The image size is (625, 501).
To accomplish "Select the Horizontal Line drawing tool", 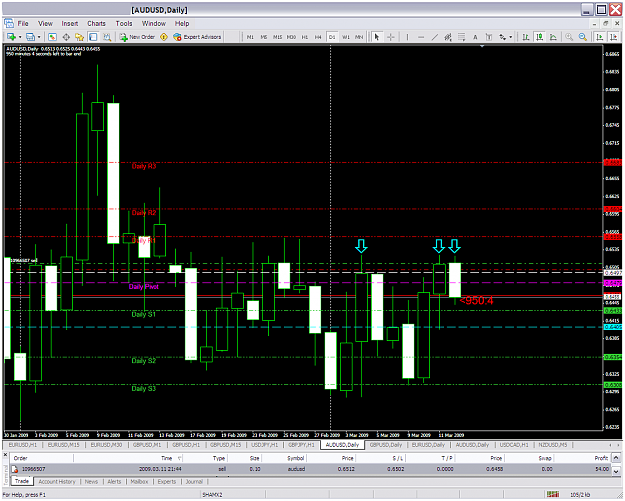I will tap(421, 37).
